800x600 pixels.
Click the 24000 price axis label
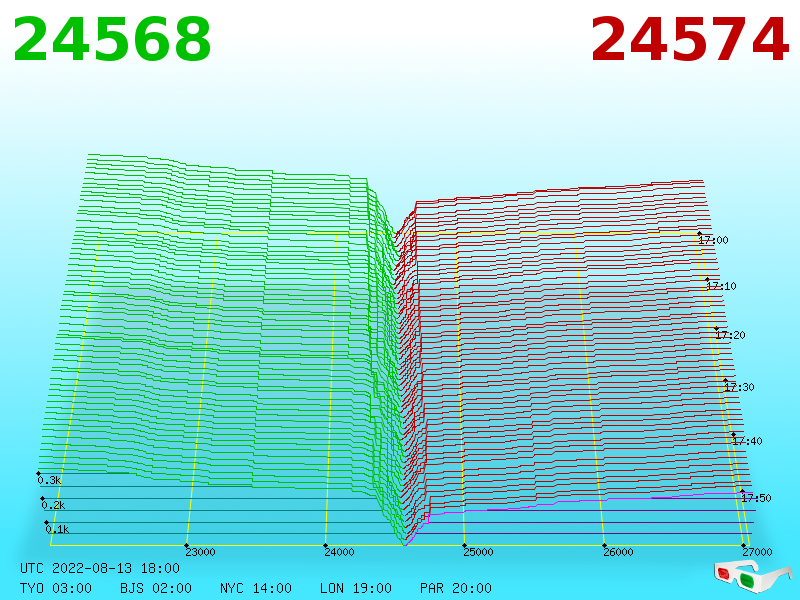(339, 552)
